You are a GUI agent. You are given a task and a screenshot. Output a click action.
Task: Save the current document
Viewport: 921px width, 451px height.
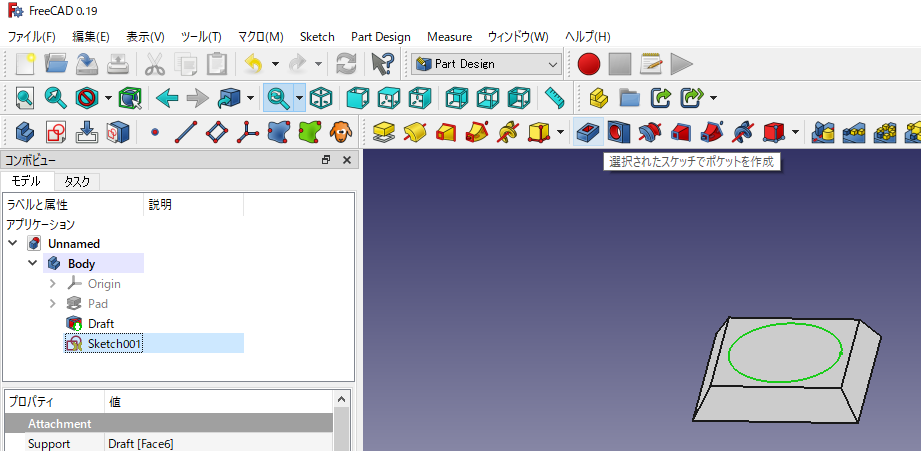(87, 63)
